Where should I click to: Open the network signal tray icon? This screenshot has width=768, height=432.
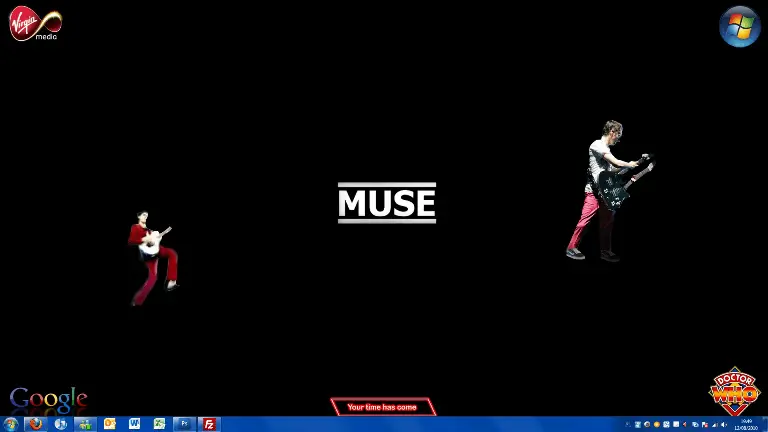coord(714,425)
